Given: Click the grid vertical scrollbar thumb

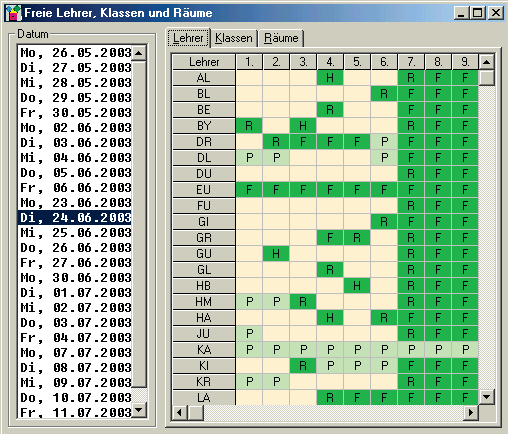Looking at the screenshot, I should [x=486, y=78].
